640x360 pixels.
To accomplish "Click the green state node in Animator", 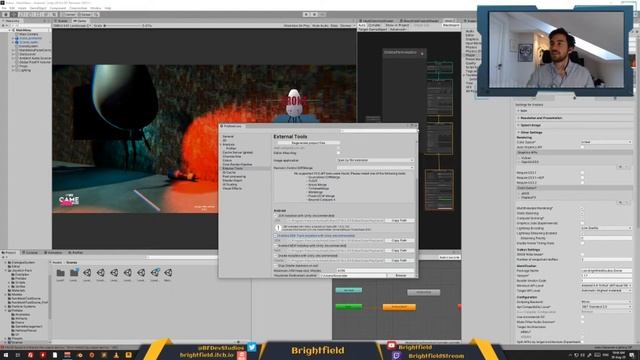I will coord(349,306).
